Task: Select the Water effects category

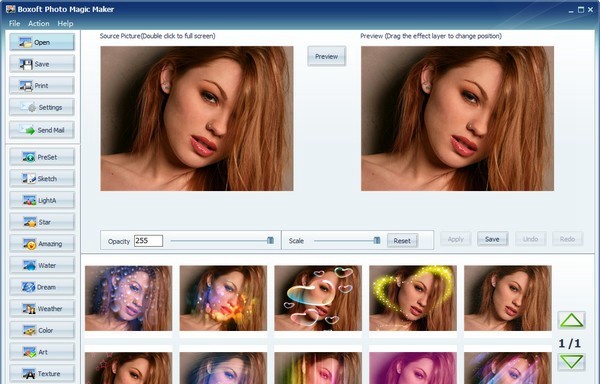Action: tap(42, 265)
